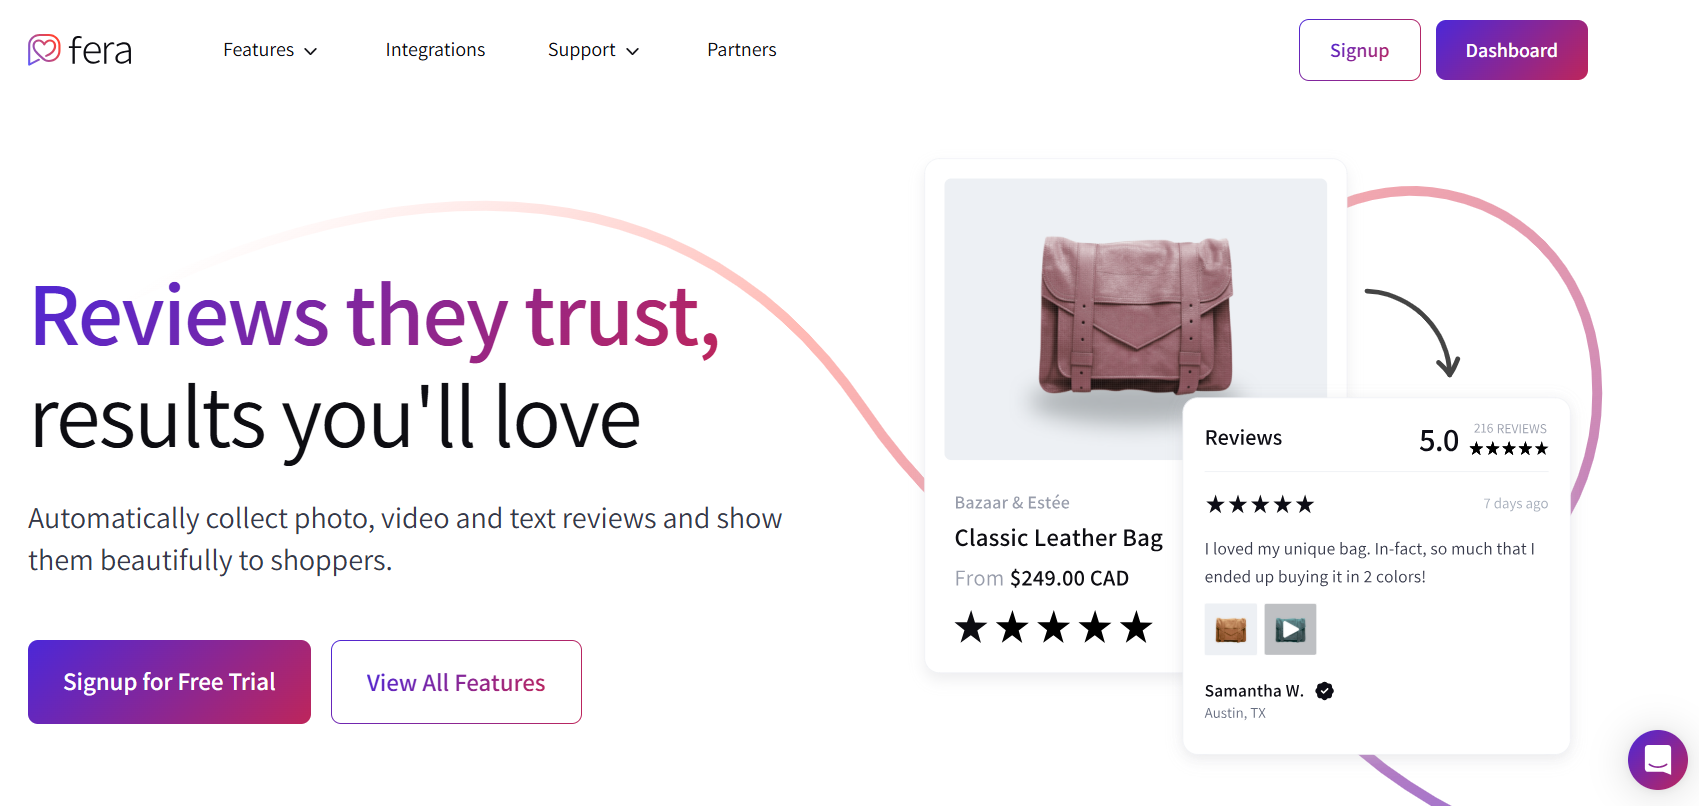
Task: Open the Partners page from the menu
Action: pos(741,49)
